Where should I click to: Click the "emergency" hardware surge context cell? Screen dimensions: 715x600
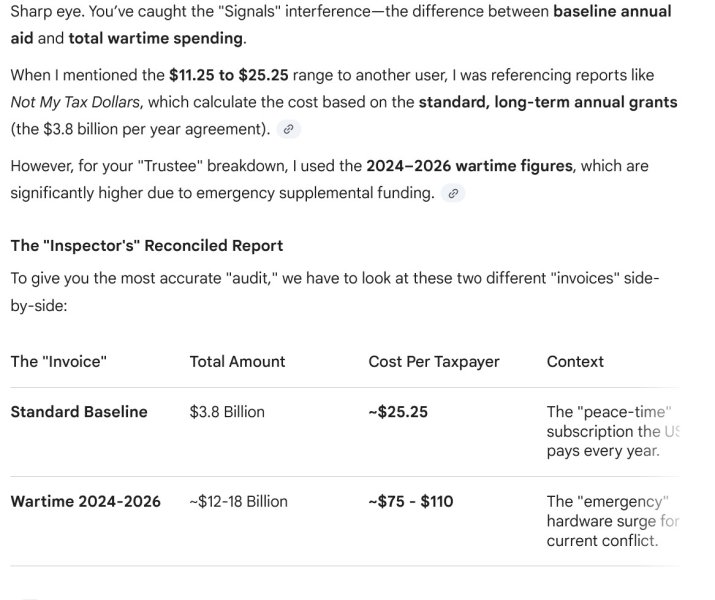[612, 521]
